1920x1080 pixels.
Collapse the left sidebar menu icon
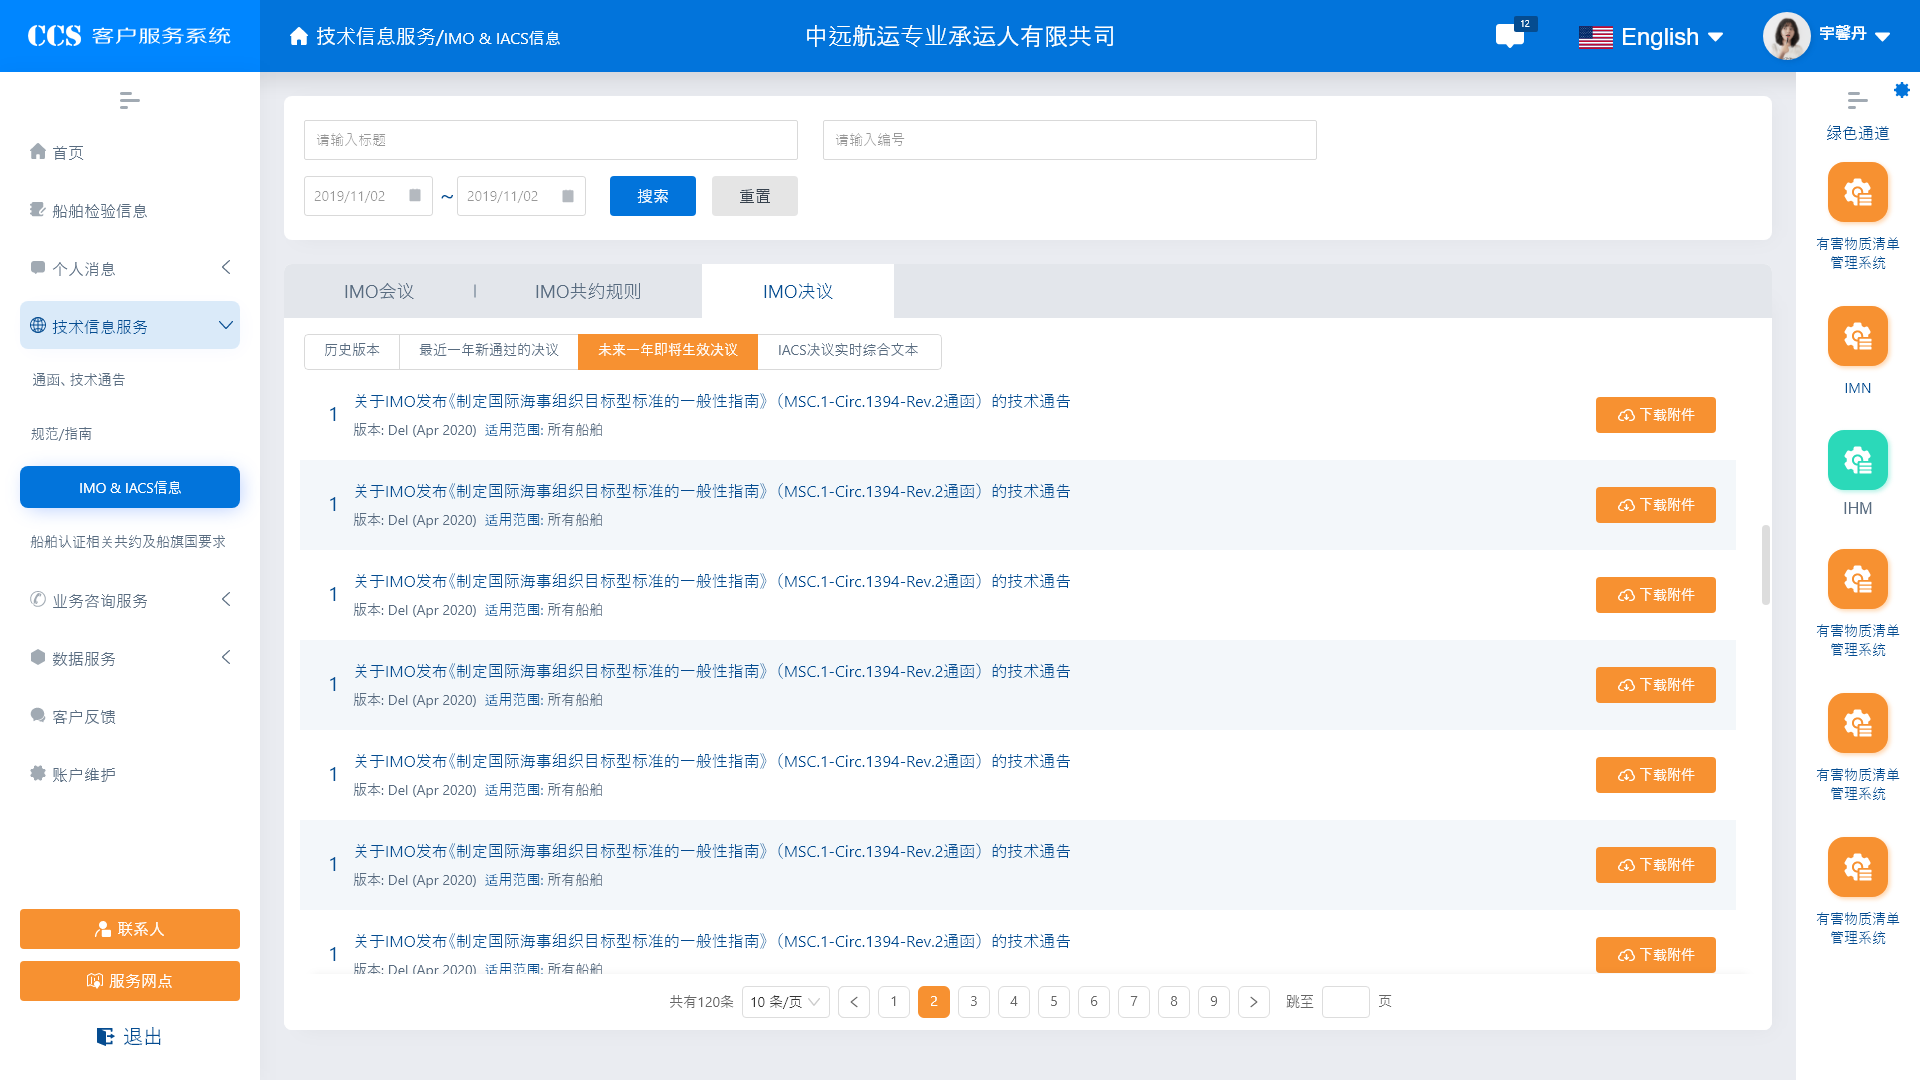pos(129,100)
